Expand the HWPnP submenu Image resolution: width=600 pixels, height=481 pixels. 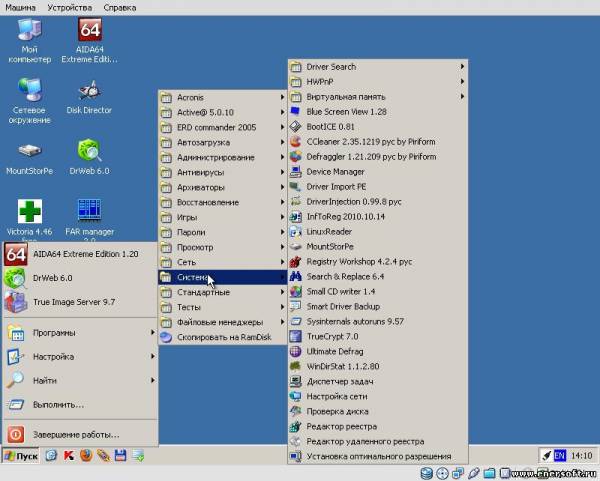click(378, 82)
